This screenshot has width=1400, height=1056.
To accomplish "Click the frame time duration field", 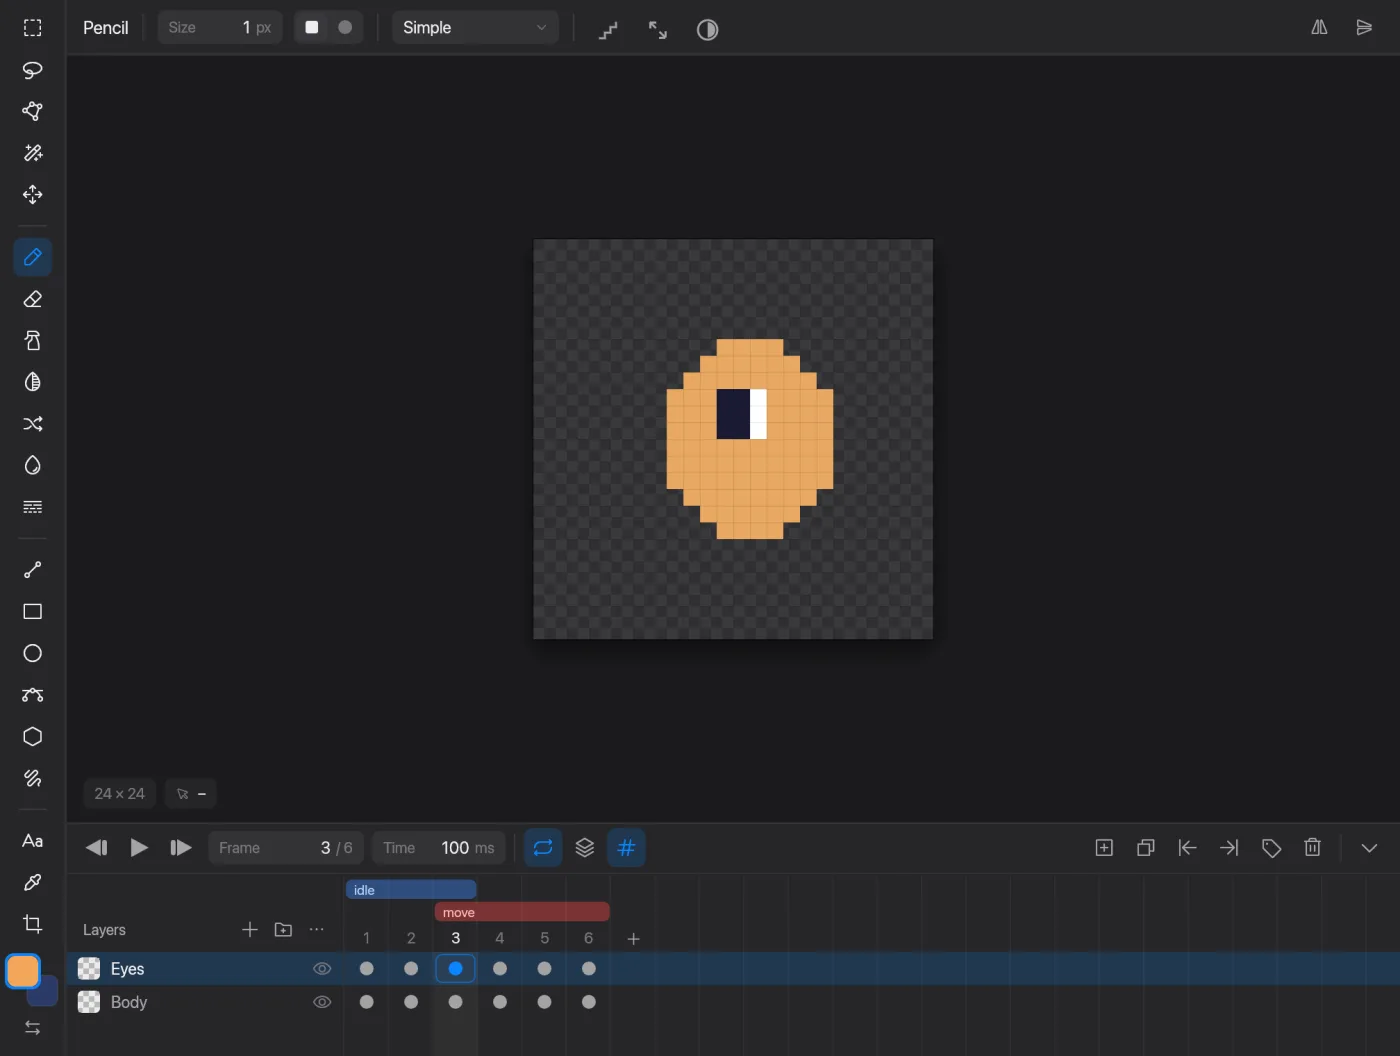I will [438, 848].
